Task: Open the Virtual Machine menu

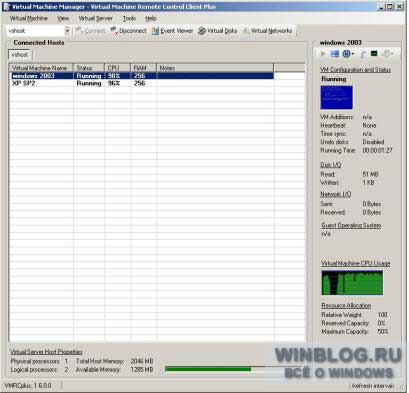Action: (29, 18)
